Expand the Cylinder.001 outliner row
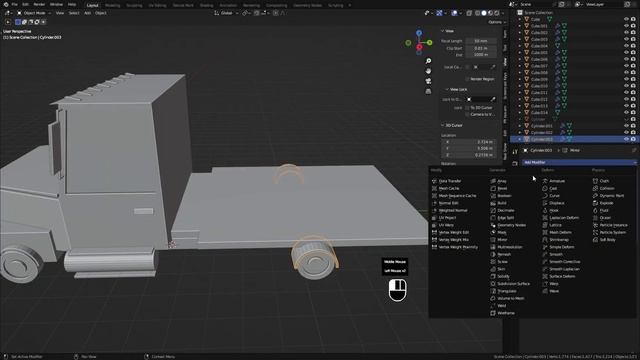Screen dimensions: 640x360 520,126
